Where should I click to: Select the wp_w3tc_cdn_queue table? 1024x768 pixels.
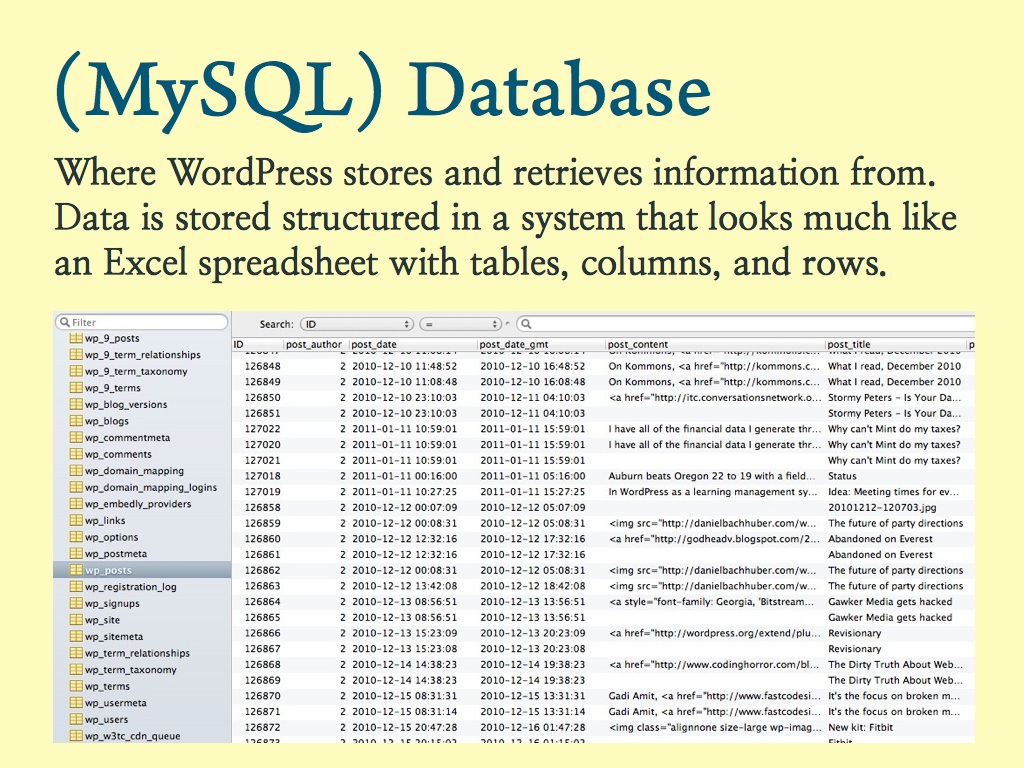pyautogui.click(x=133, y=736)
